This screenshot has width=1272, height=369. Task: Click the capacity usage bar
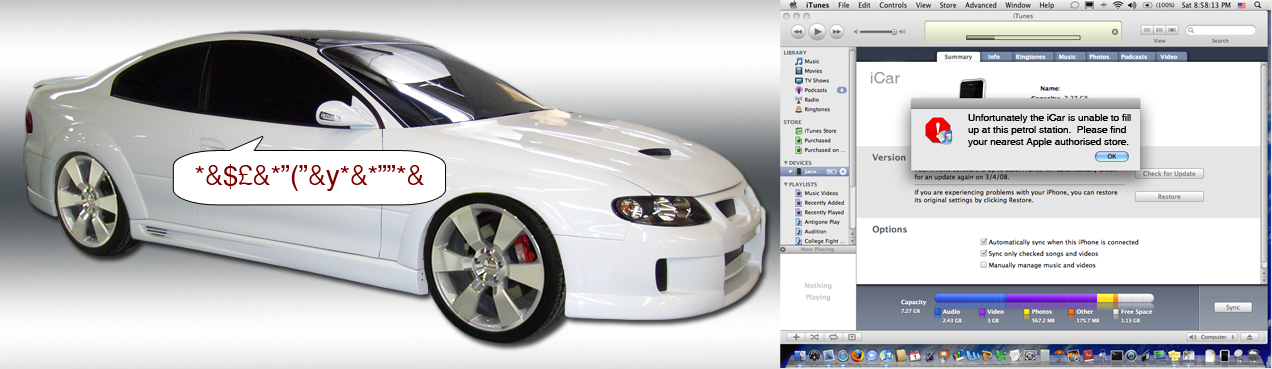[1044, 298]
